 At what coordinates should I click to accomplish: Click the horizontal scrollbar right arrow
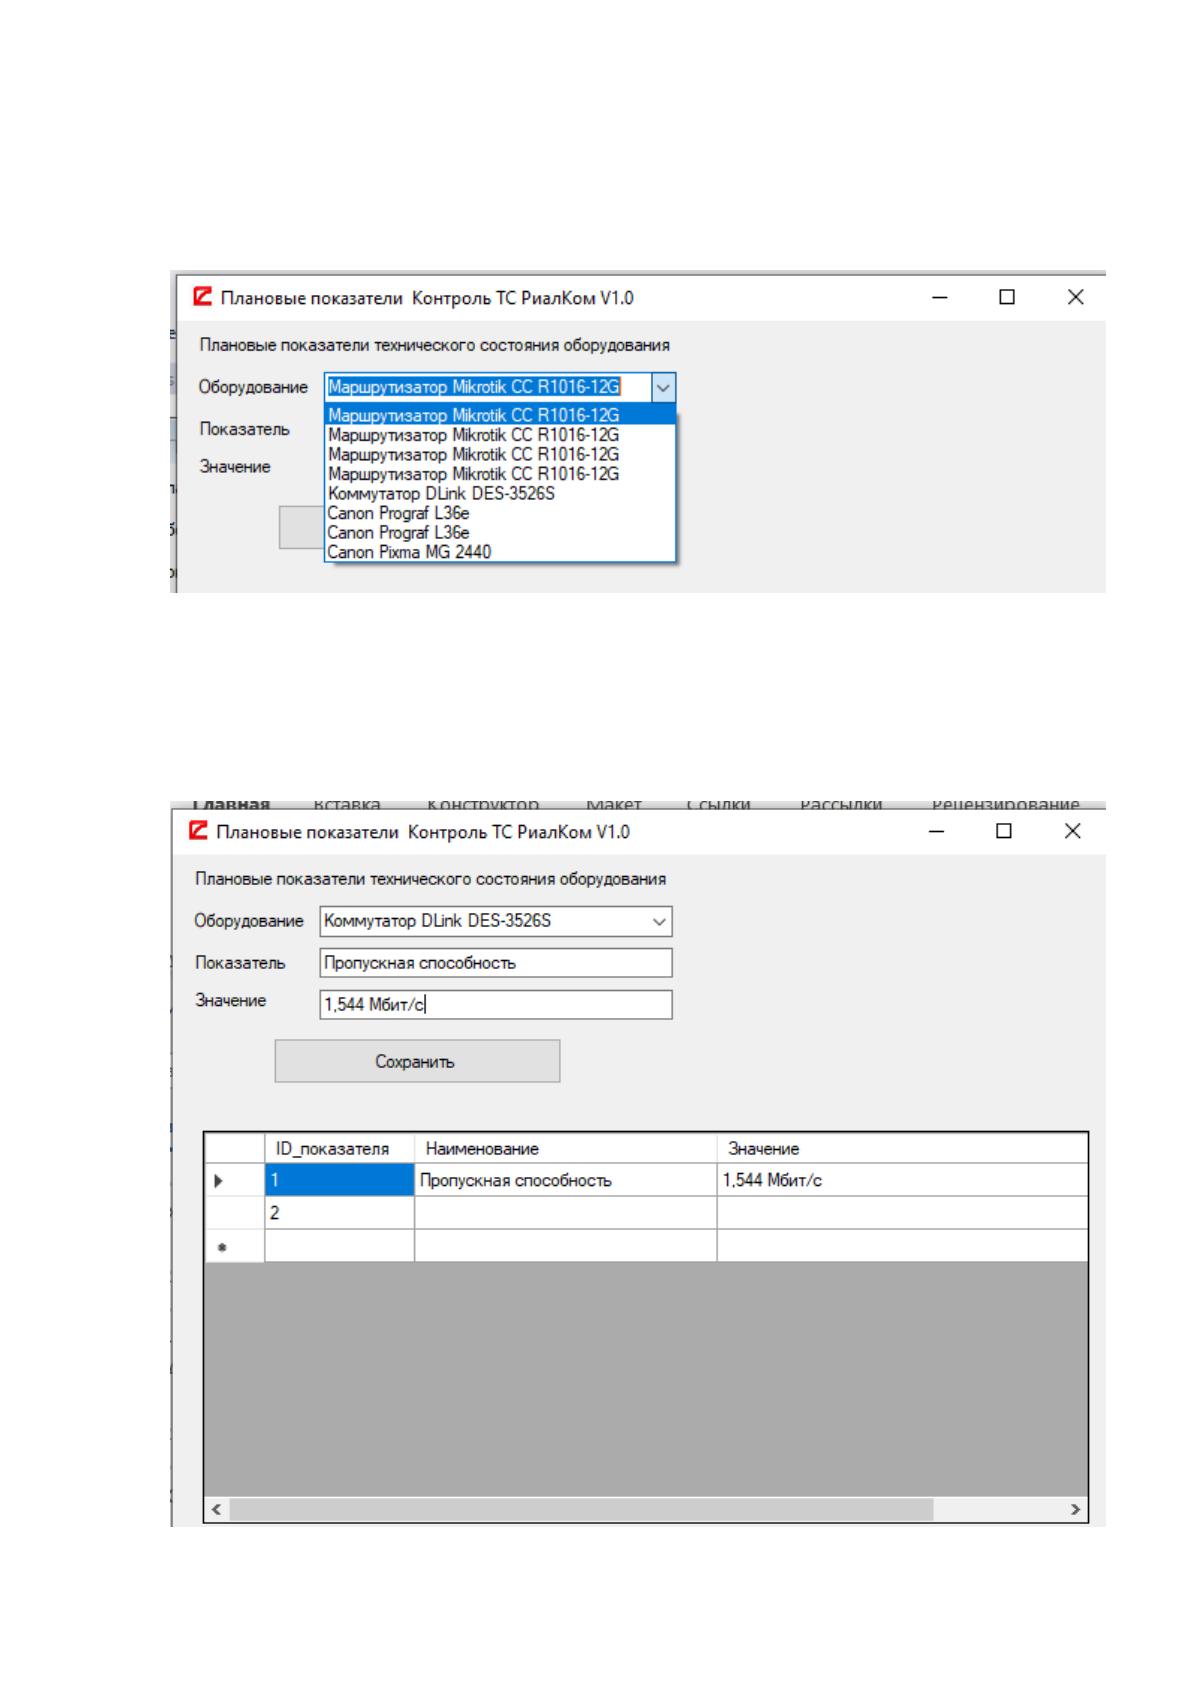coord(1075,1509)
